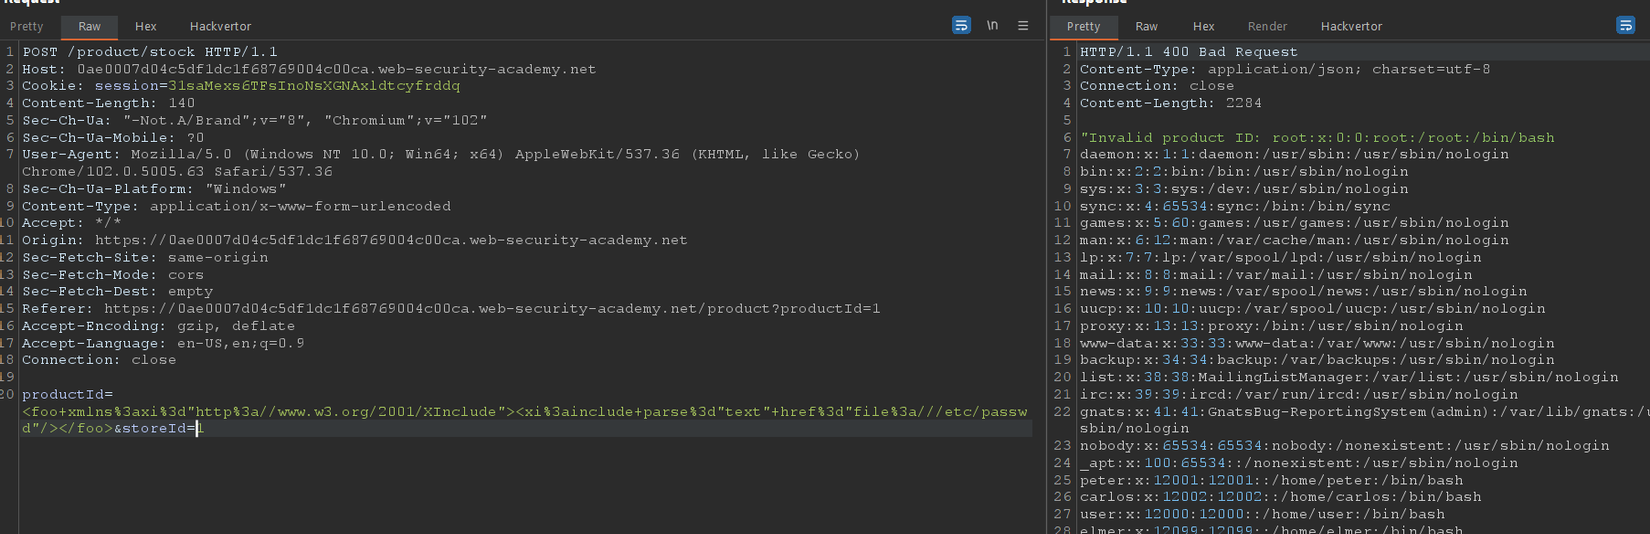Click the Accept-Language en-US header
1650x534 pixels.
[x=163, y=343]
